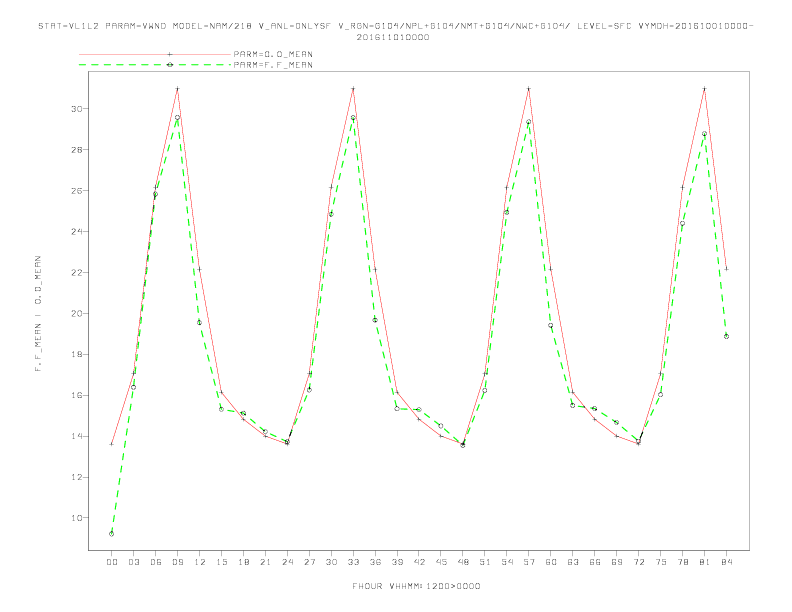This screenshot has width=792, height=612.
Task: Select the green dashed legend line sample
Action: point(155,65)
